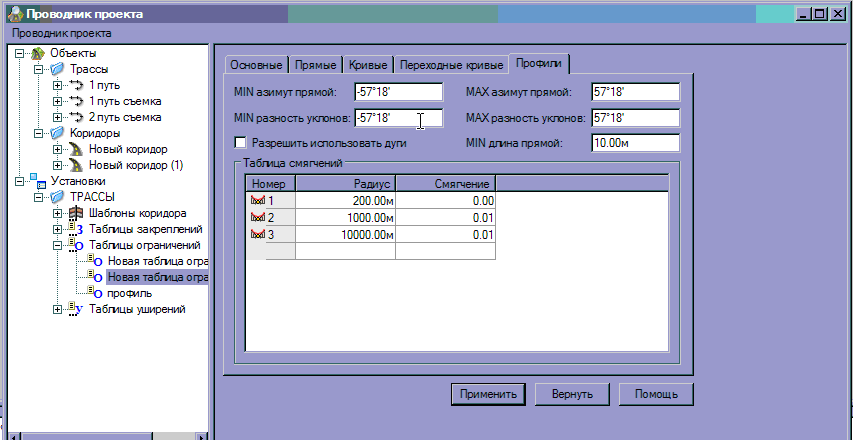Click the Таблицы уширений icon
Viewport: 853px width, 440px height.
(x=75, y=309)
